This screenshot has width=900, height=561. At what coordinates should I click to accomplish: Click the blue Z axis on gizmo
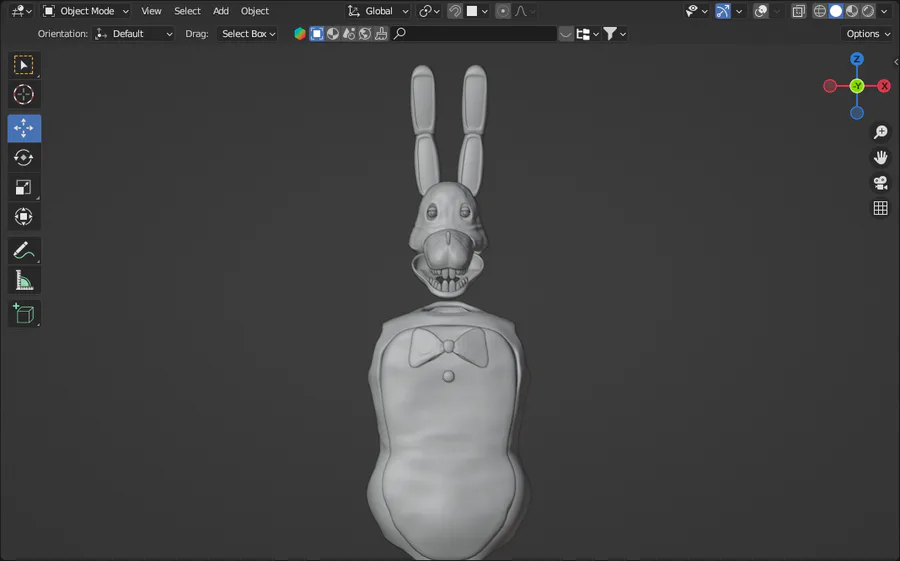point(857,59)
